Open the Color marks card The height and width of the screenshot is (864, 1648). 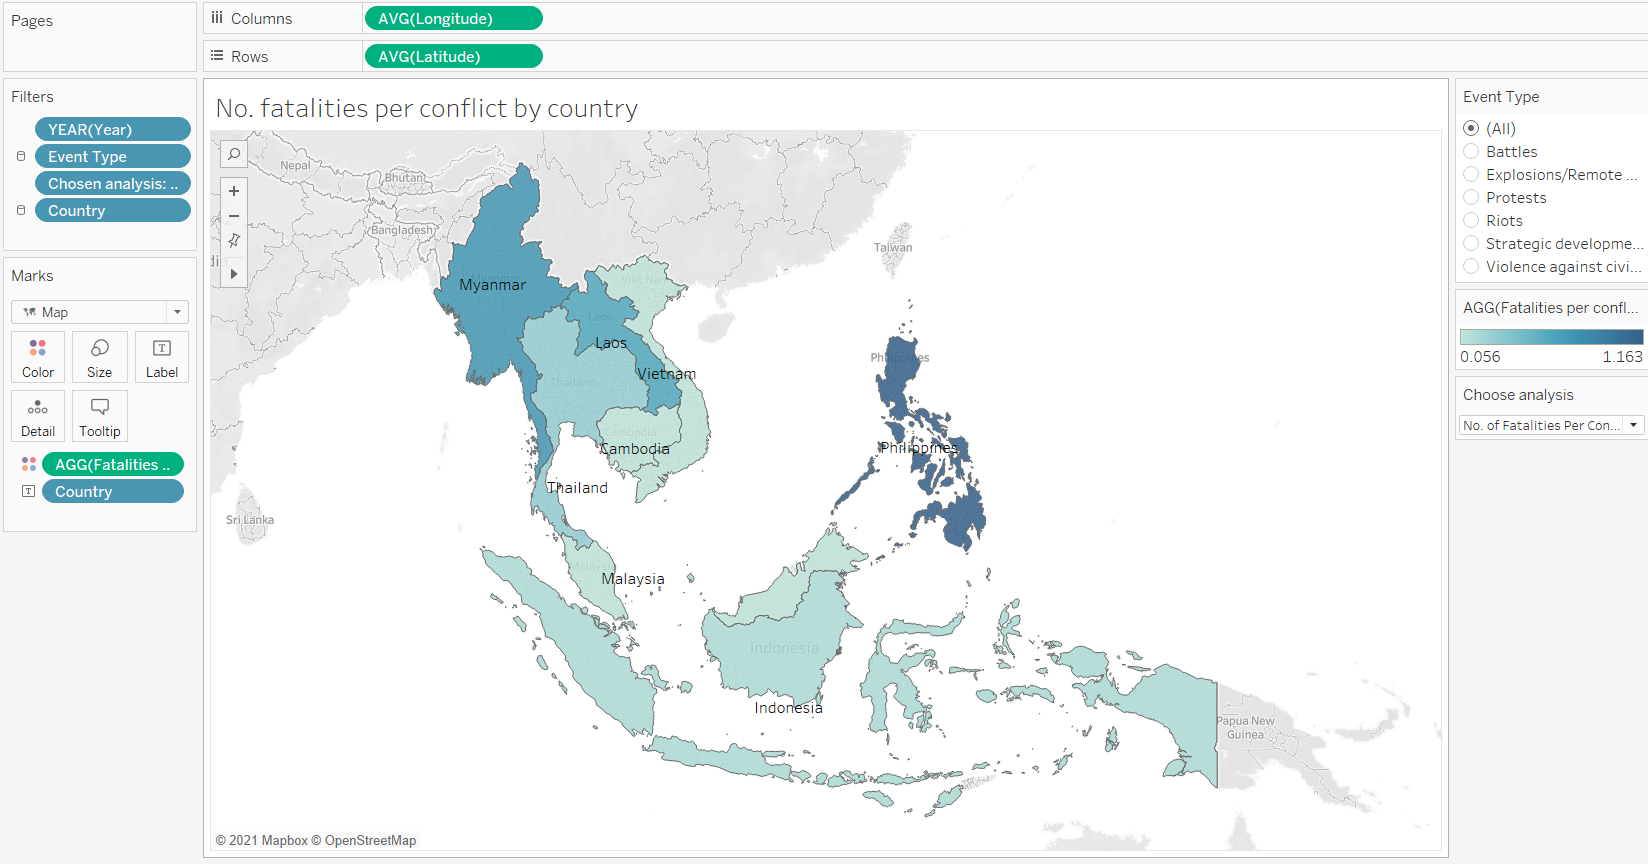[x=38, y=357]
